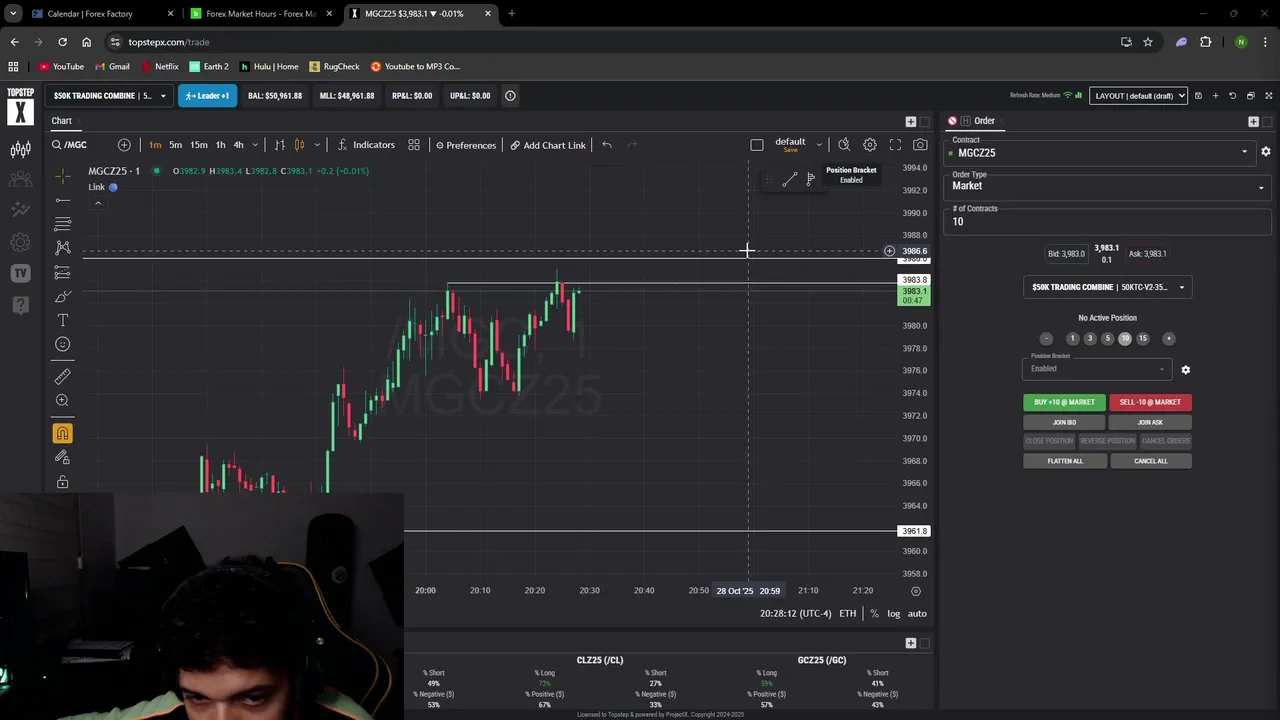Click SELL -10 @ MARKET
This screenshot has height=720, width=1280.
(1150, 402)
